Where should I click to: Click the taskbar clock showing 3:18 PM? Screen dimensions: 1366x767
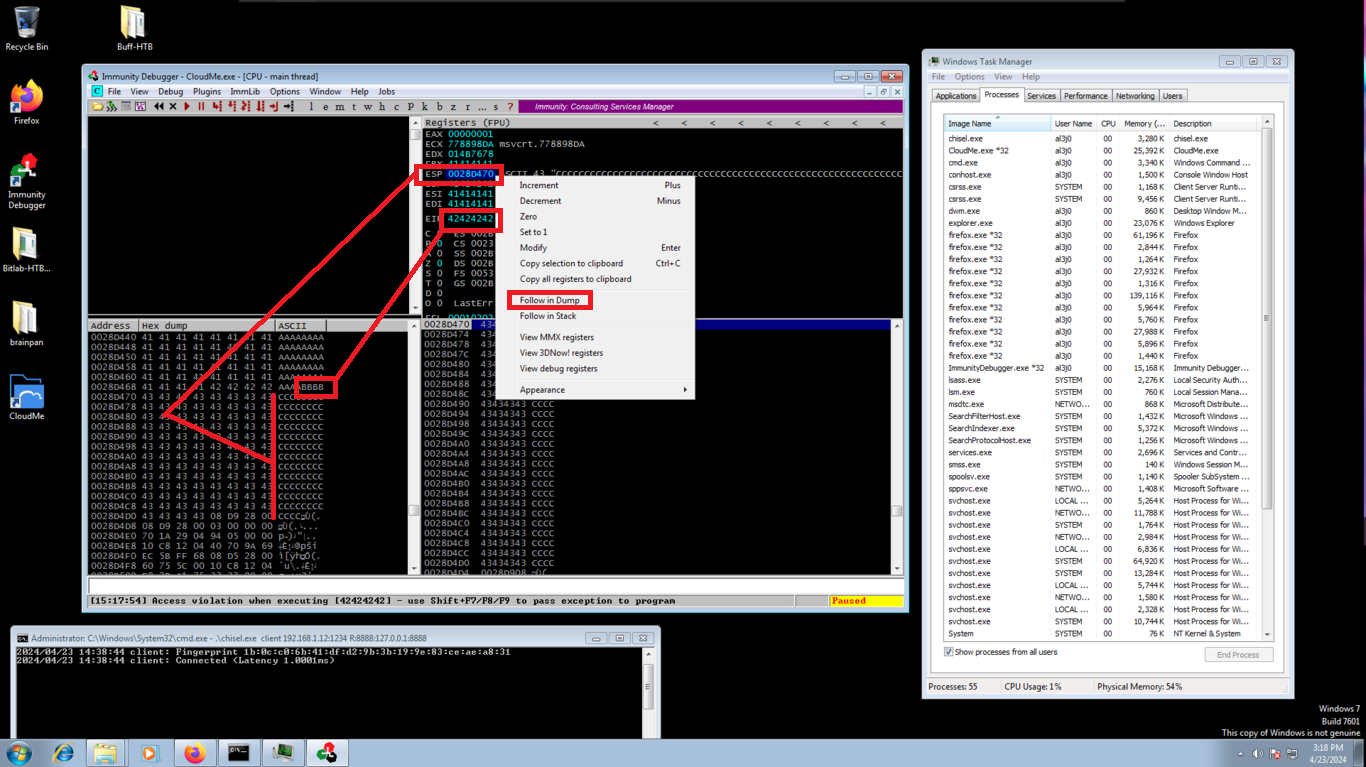[x=1327, y=753]
